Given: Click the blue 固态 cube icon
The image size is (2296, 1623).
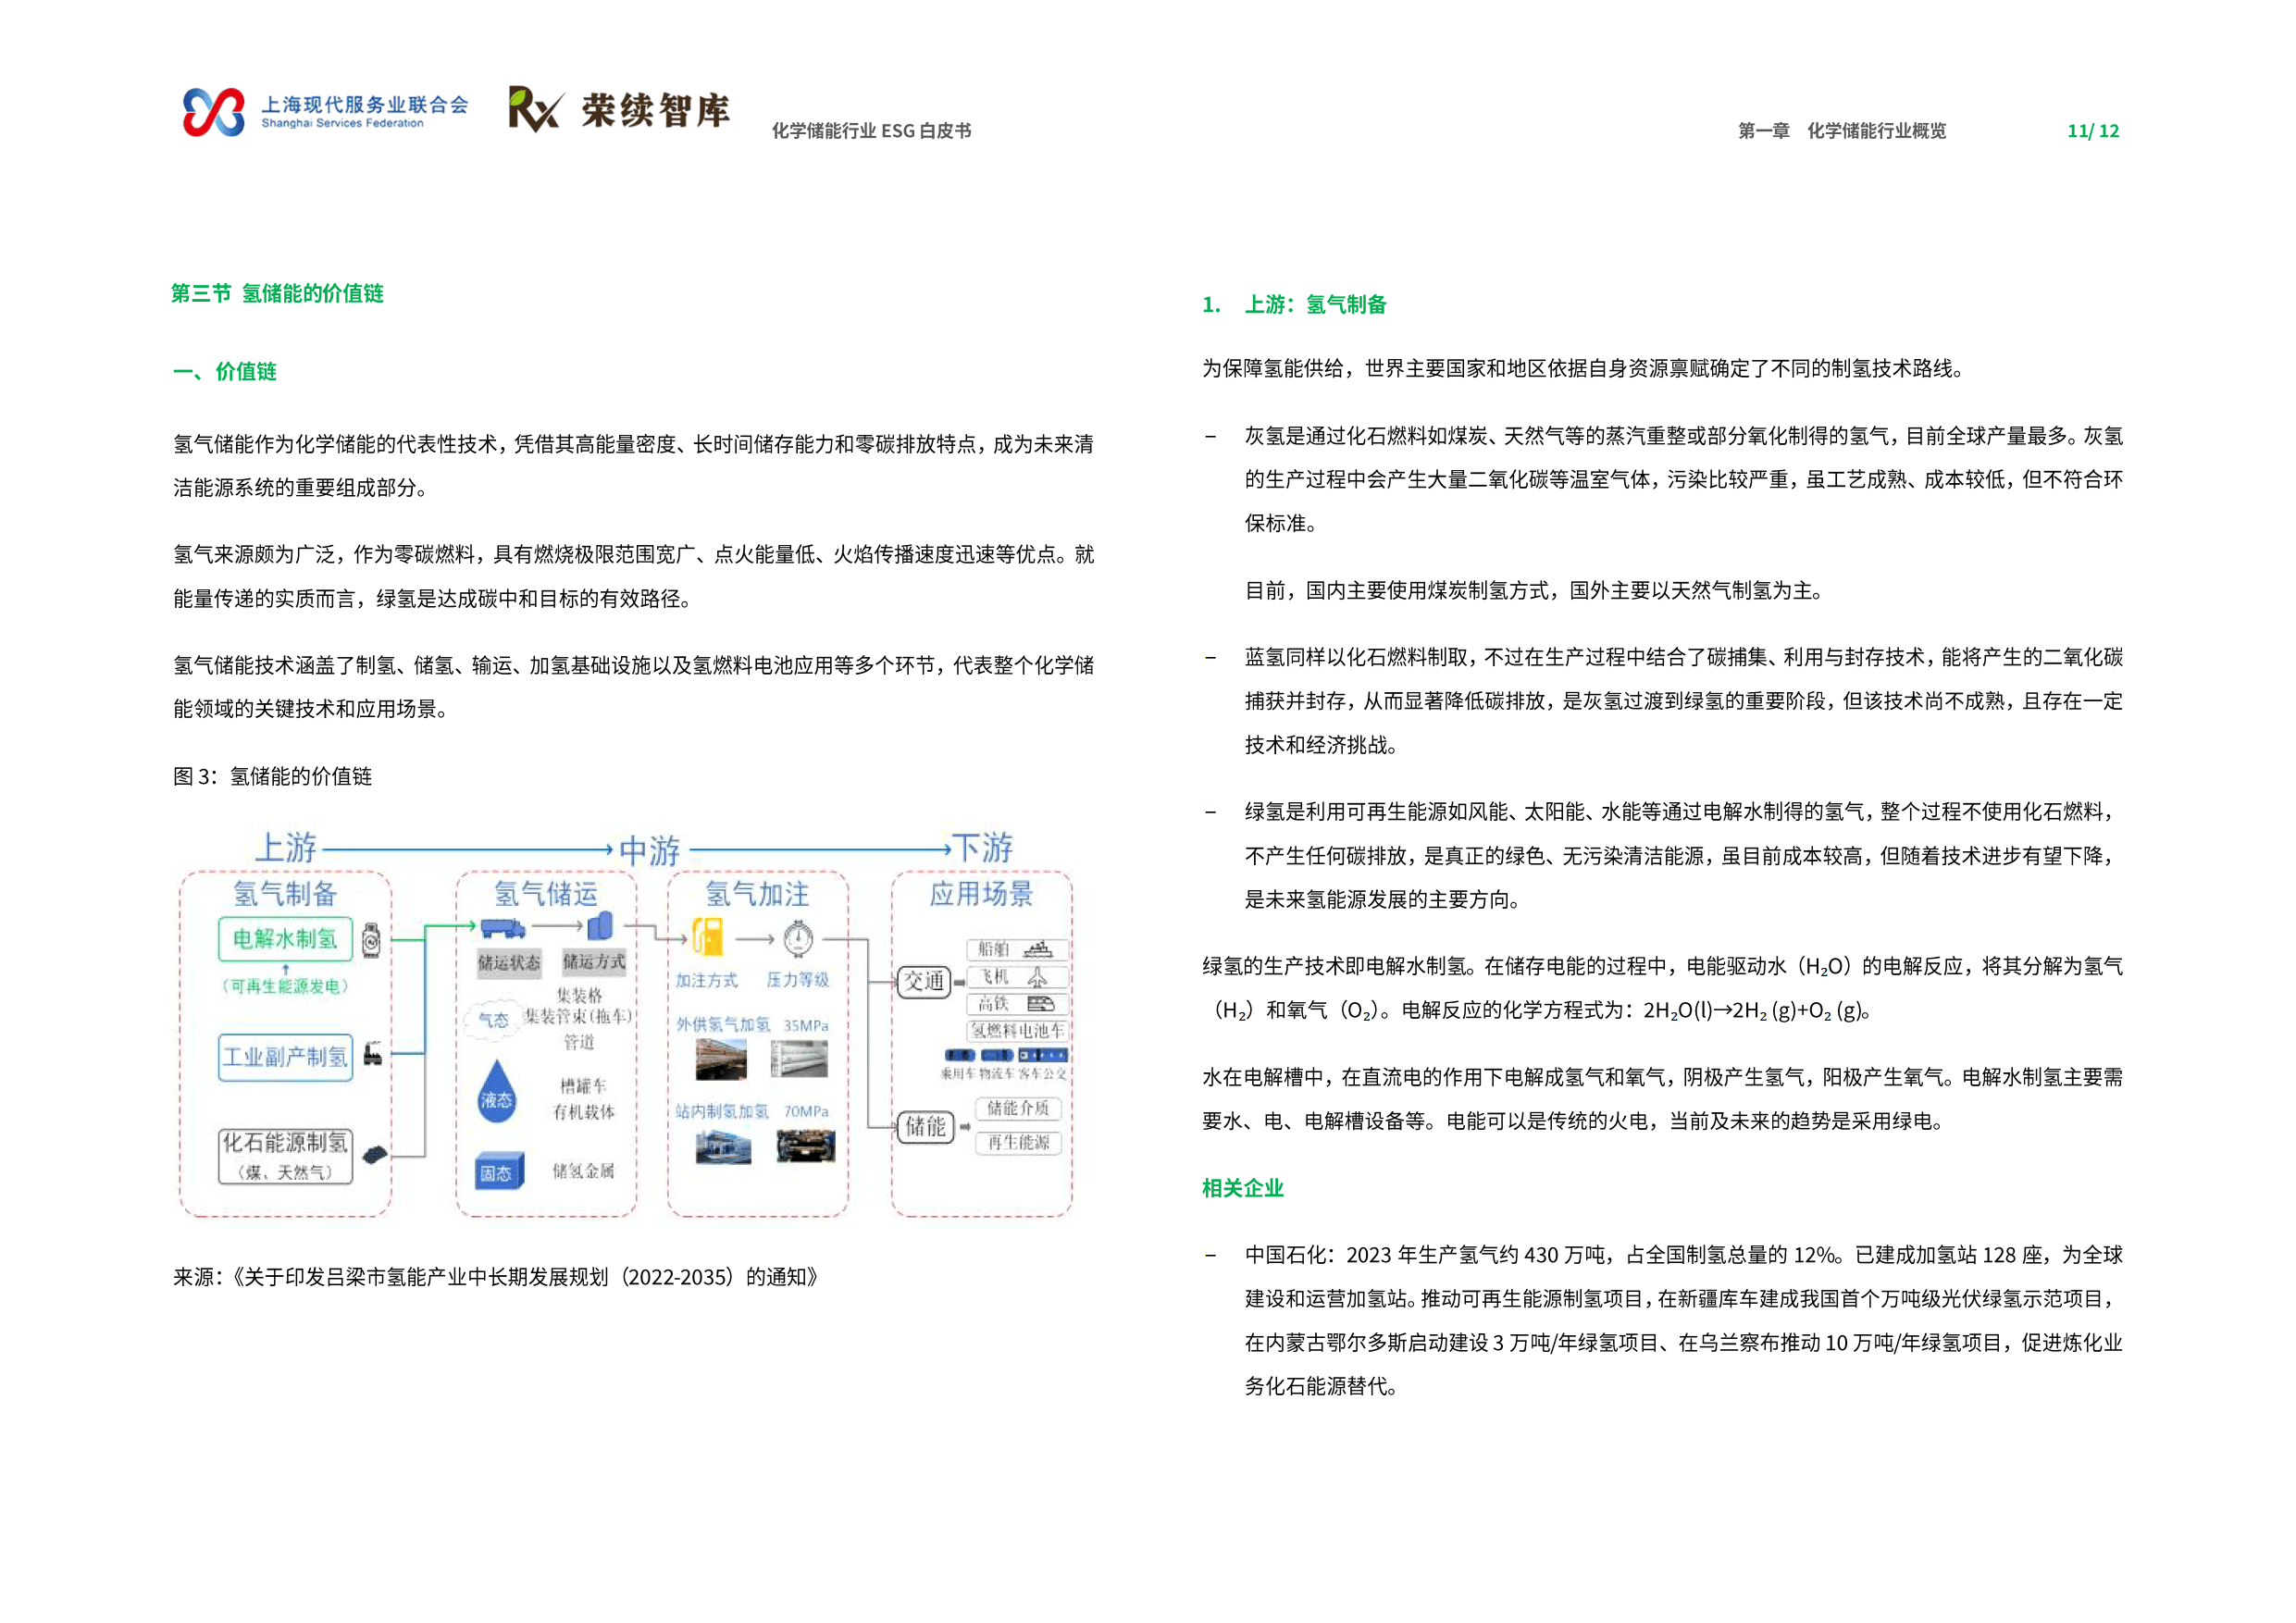Looking at the screenshot, I should pyautogui.click(x=499, y=1173).
